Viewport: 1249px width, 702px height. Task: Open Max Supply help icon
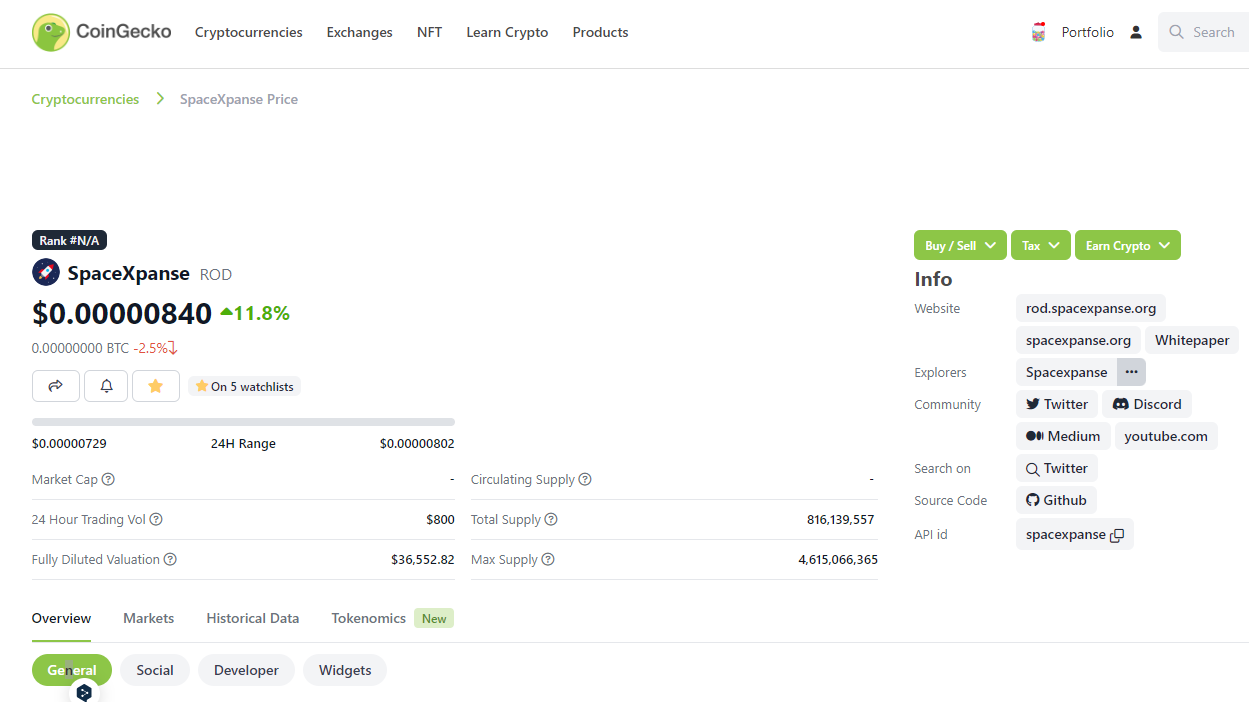(x=548, y=559)
